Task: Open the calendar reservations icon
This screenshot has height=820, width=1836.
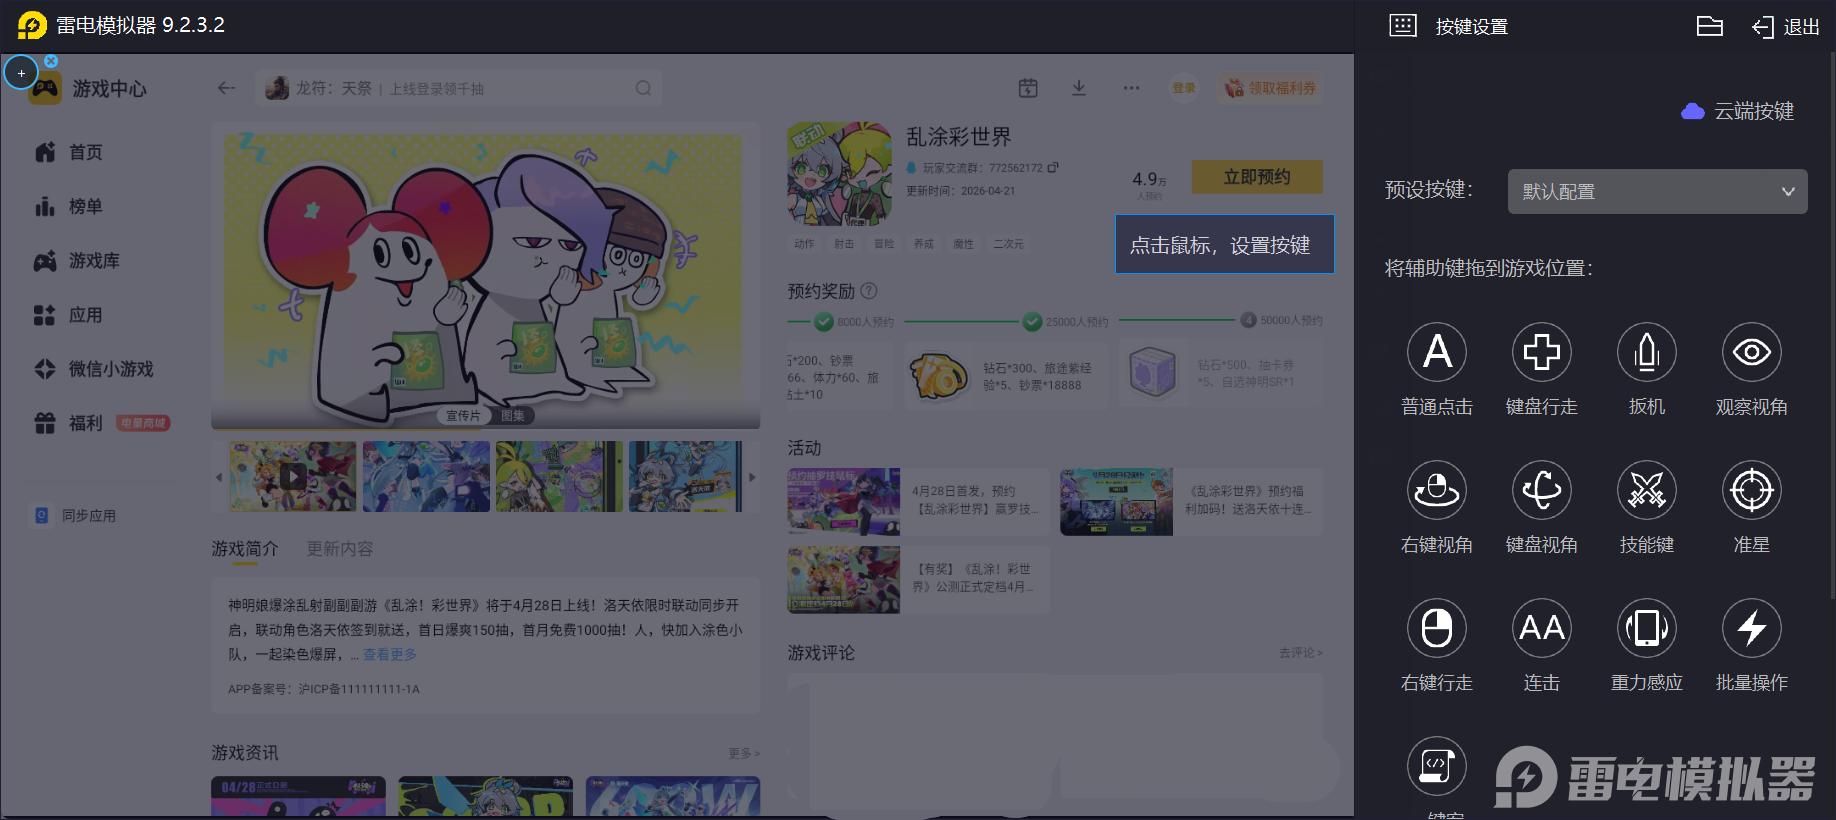Action: pyautogui.click(x=1028, y=88)
